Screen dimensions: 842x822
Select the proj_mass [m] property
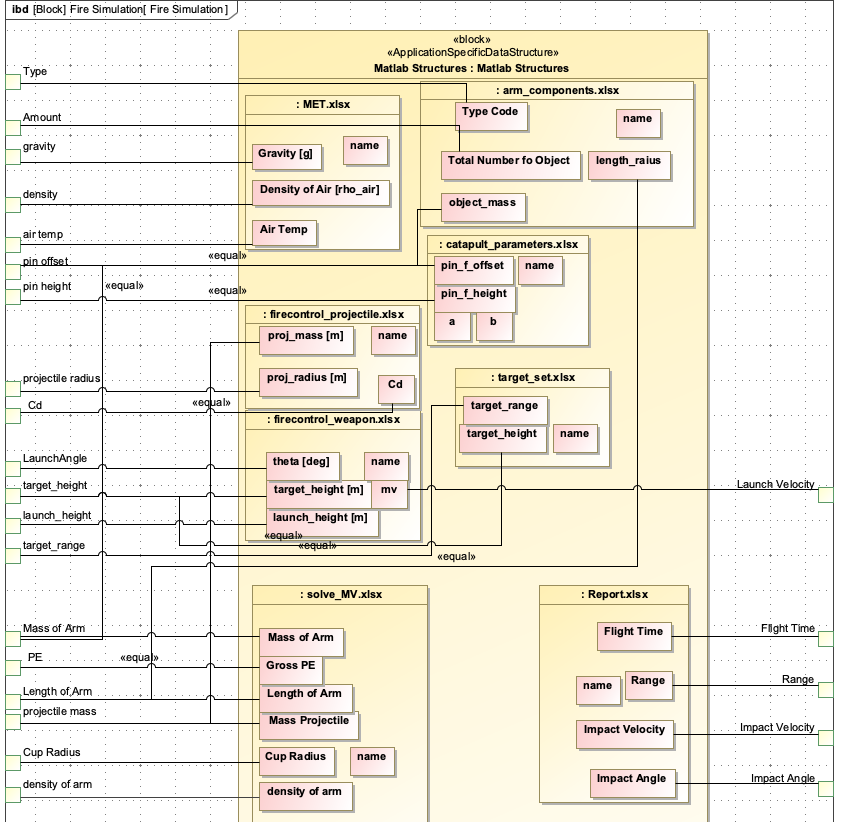click(307, 341)
